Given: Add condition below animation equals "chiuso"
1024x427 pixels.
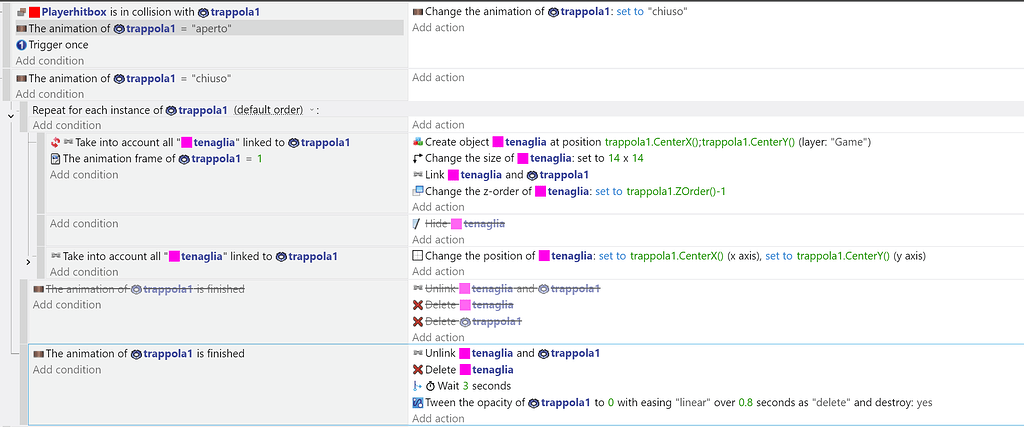Looking at the screenshot, I should [x=50, y=94].
